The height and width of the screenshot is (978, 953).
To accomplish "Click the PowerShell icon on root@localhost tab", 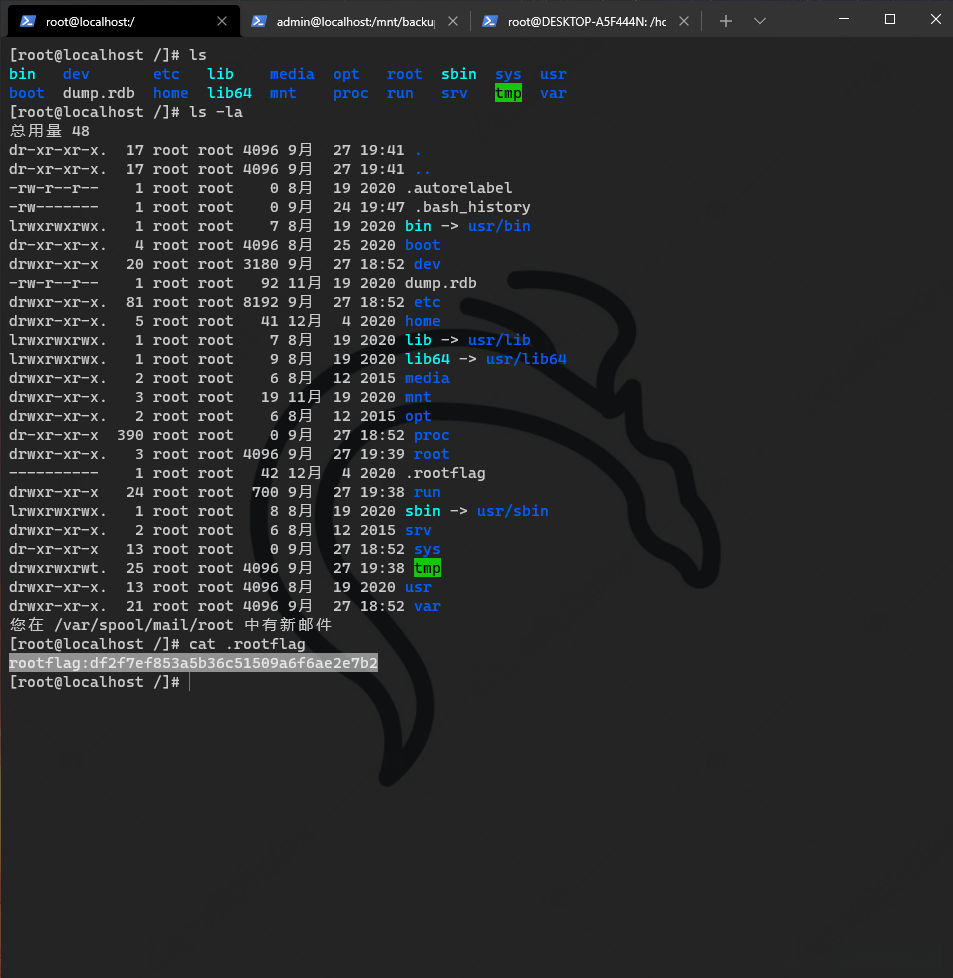I will click(x=28, y=21).
